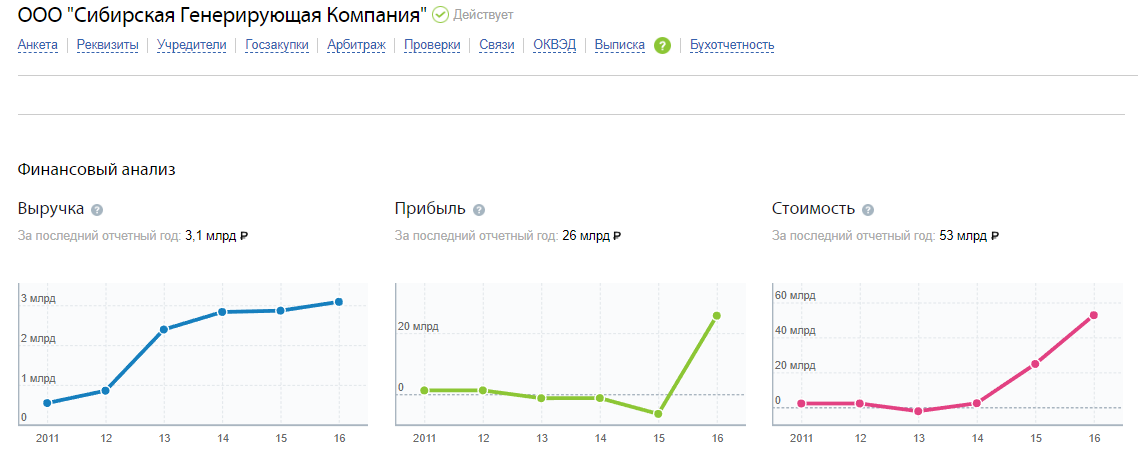Open the Анкета section

click(38, 45)
